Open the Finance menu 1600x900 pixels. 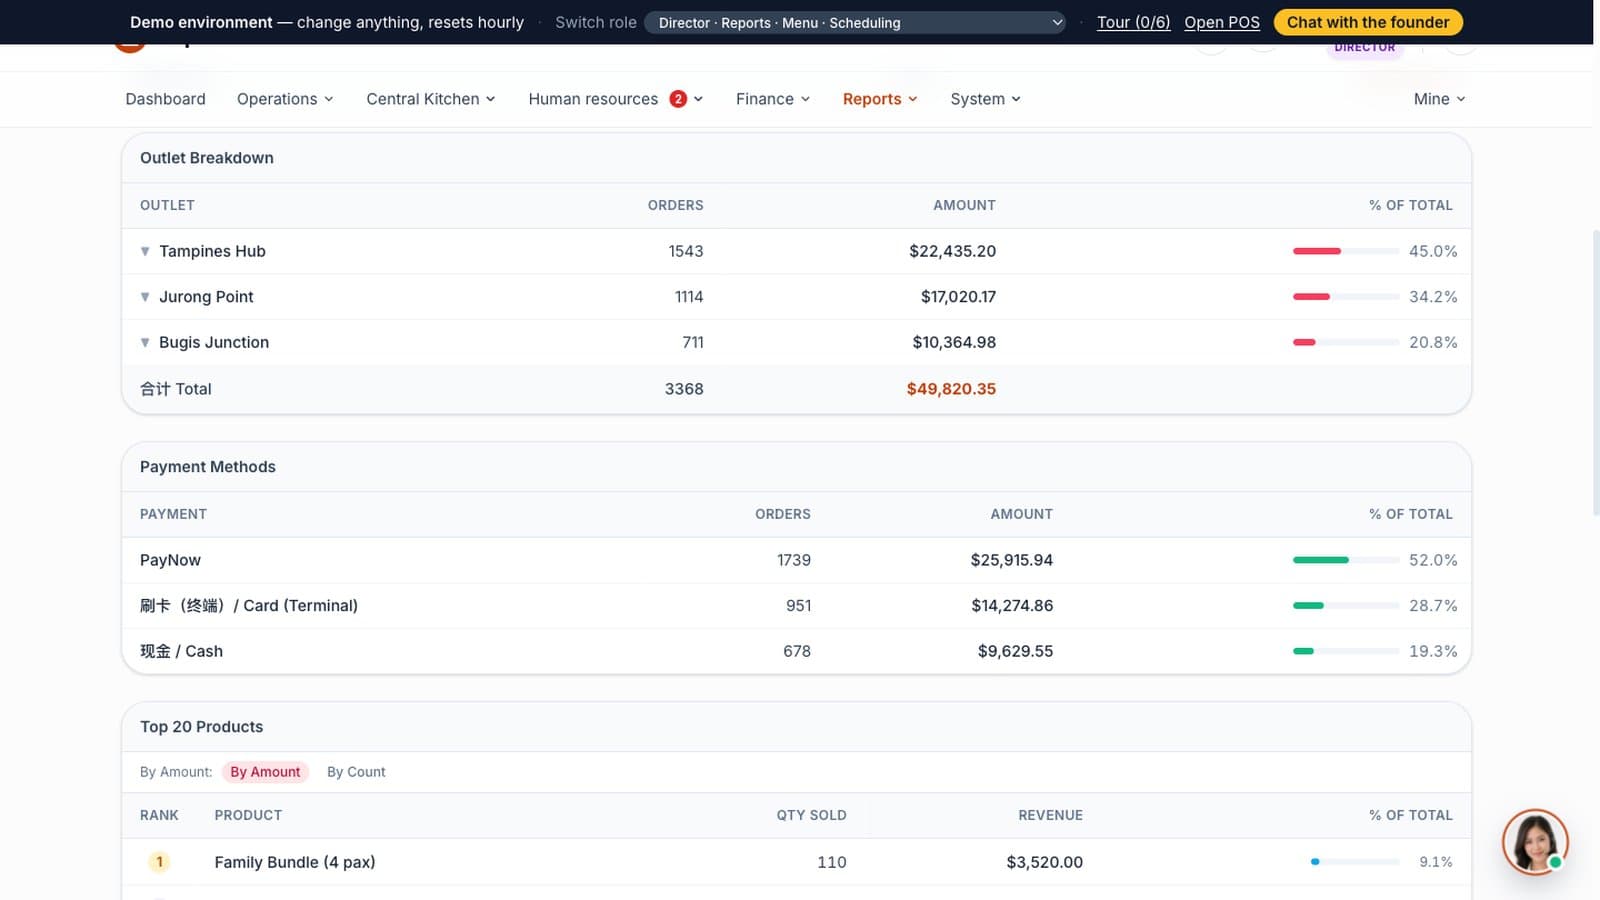pyautogui.click(x=773, y=99)
